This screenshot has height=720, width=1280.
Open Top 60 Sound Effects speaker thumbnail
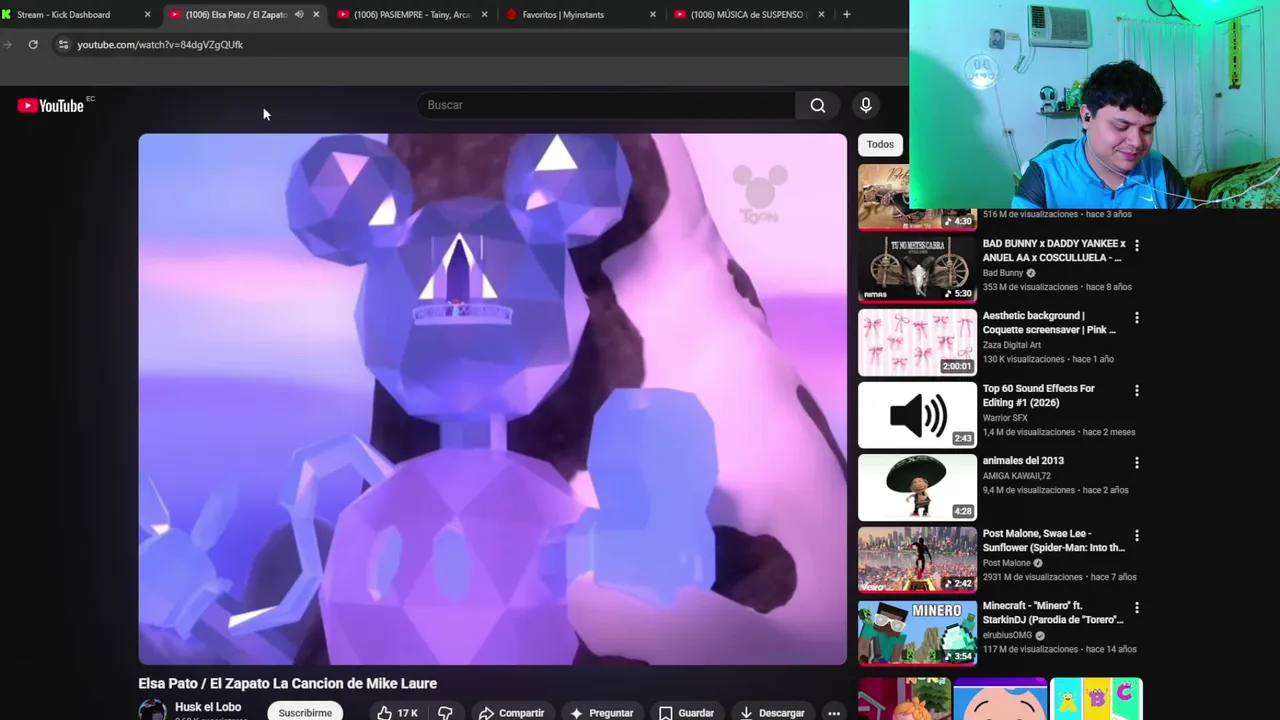(917, 414)
